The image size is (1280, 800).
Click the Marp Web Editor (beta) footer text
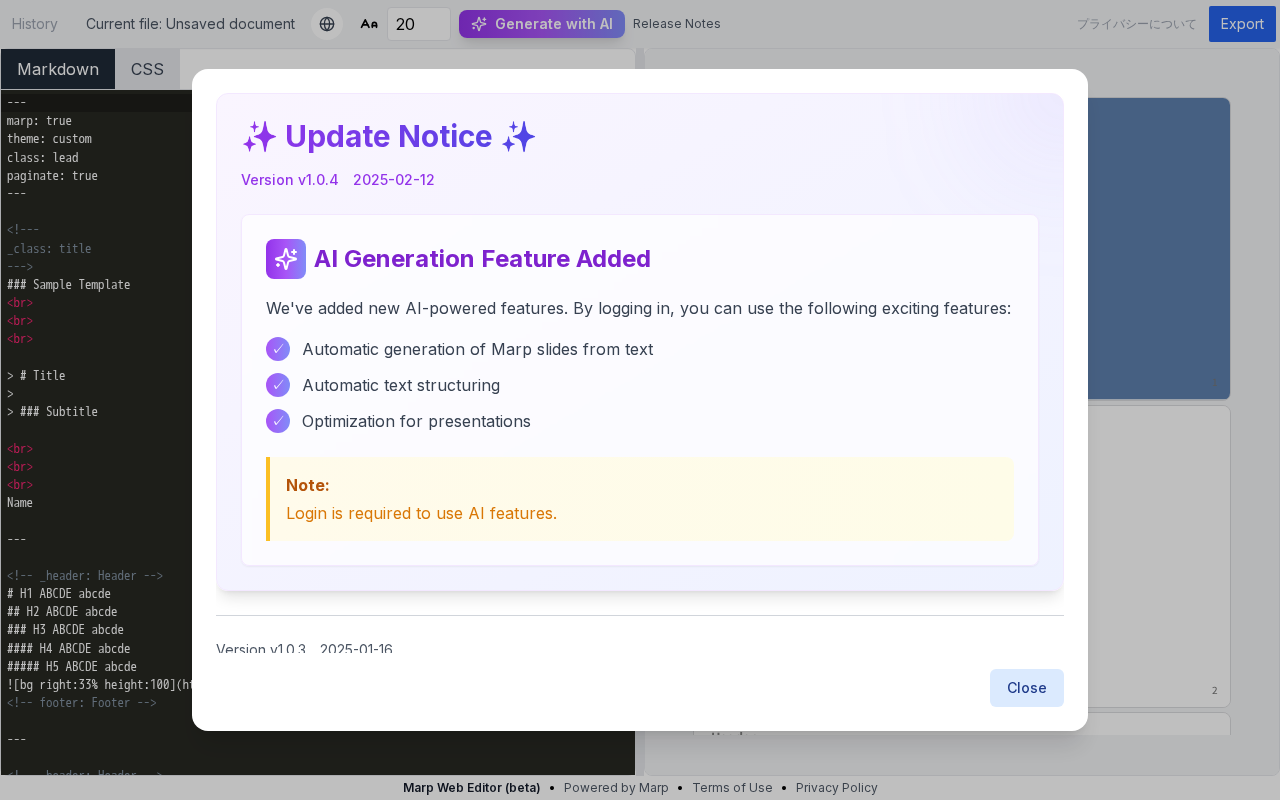472,788
